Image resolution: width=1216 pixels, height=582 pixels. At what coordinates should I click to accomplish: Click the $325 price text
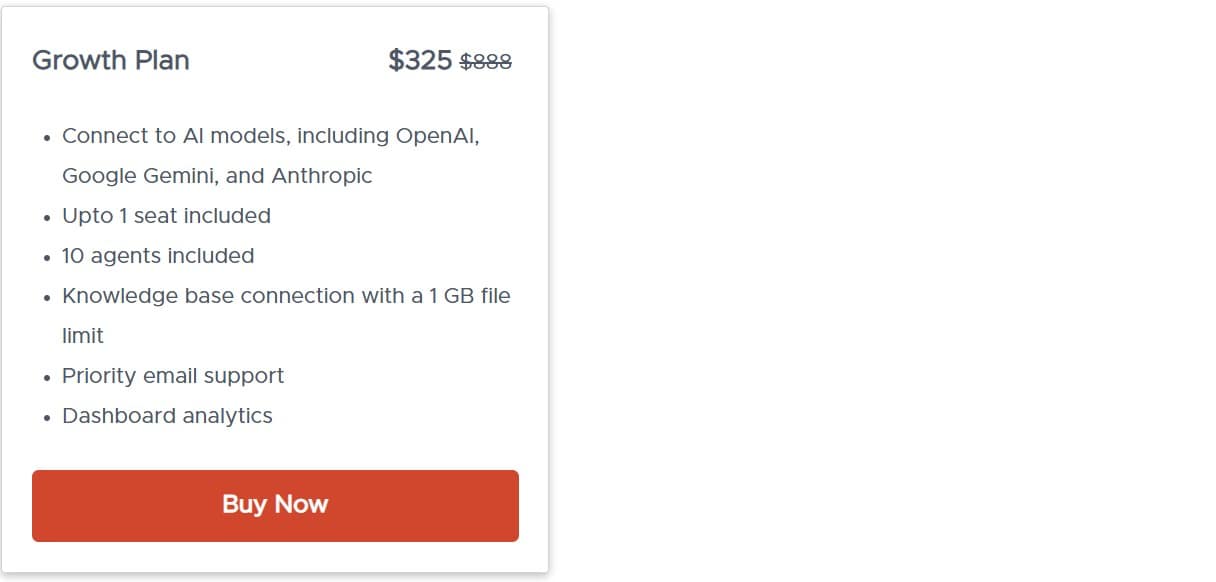pos(420,60)
